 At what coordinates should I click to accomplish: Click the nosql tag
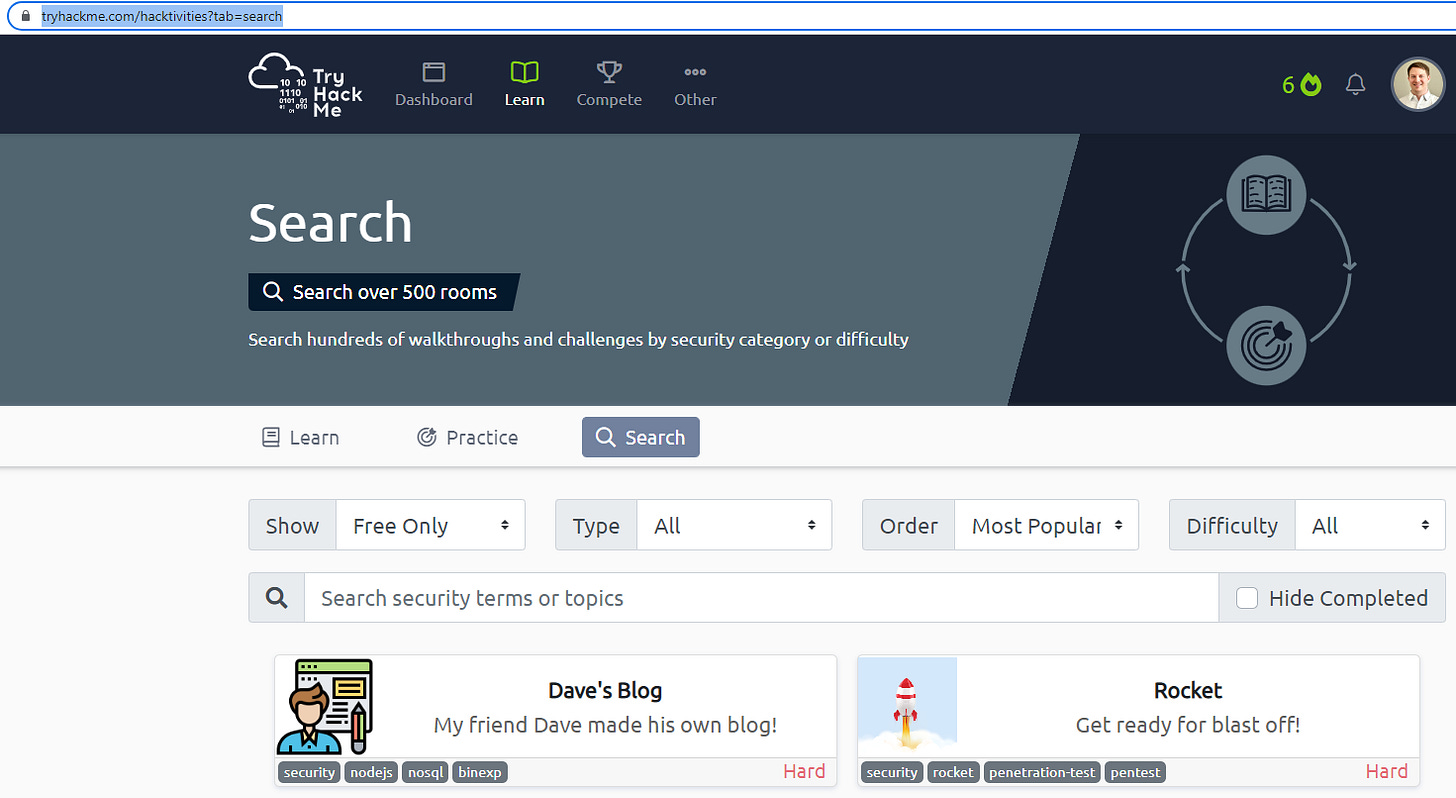click(426, 772)
